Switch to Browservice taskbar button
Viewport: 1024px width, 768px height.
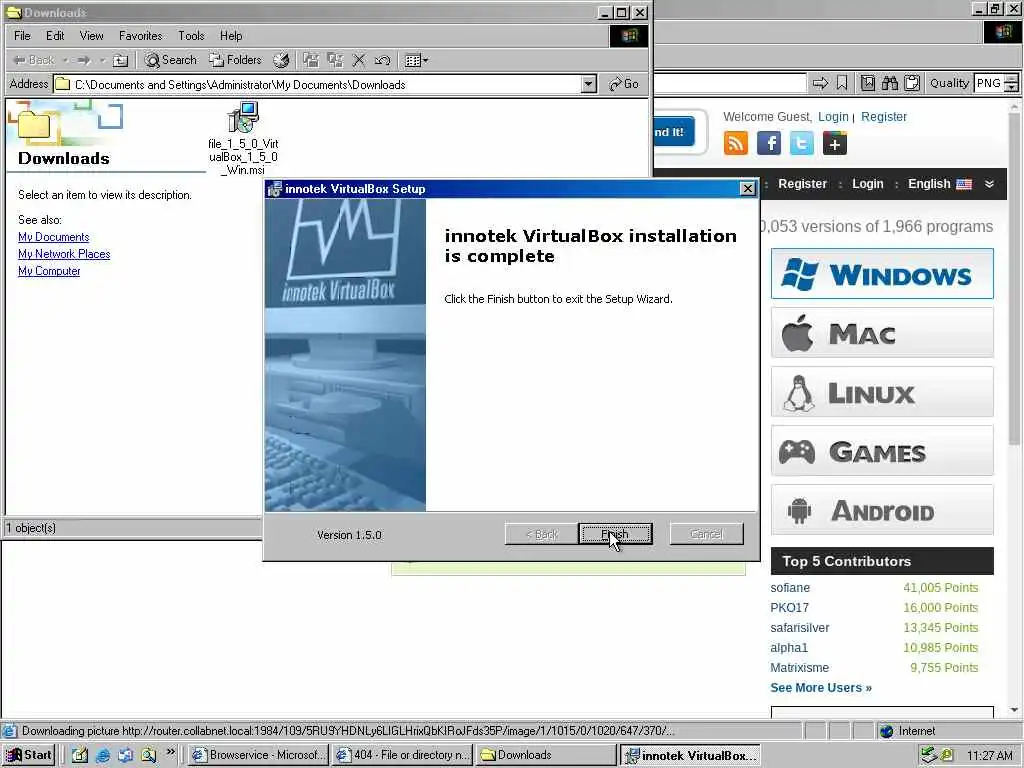[x=258, y=755]
